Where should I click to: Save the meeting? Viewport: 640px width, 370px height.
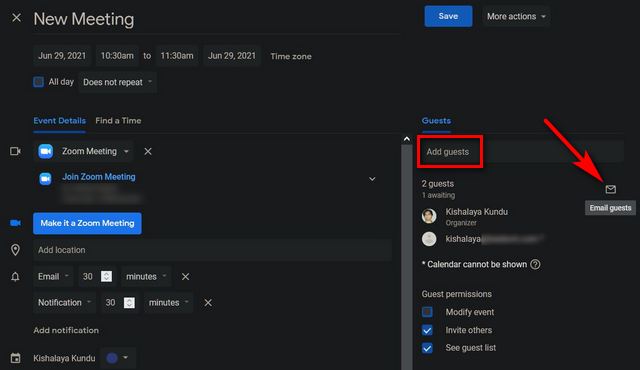coord(448,16)
